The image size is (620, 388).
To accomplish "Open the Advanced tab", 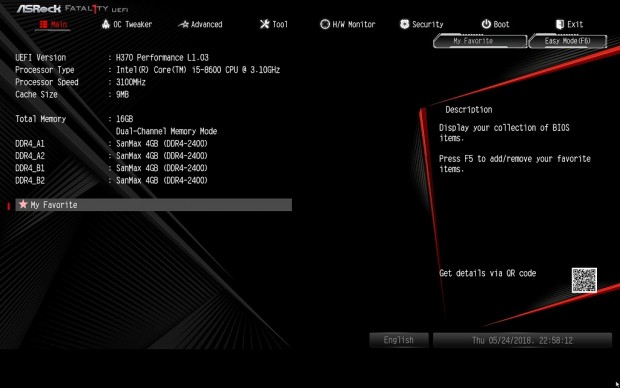I will 206,25.
